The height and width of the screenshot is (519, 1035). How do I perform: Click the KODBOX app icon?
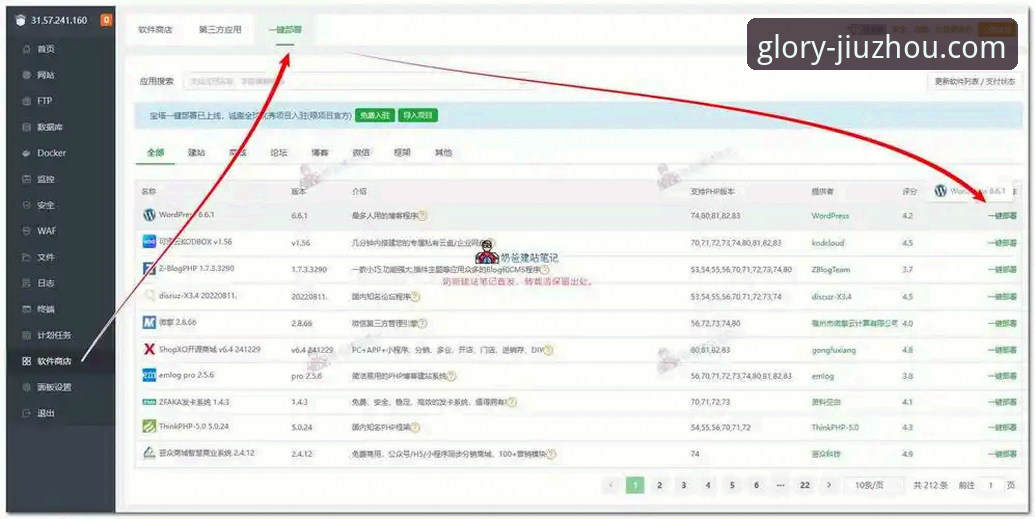pyautogui.click(x=149, y=242)
